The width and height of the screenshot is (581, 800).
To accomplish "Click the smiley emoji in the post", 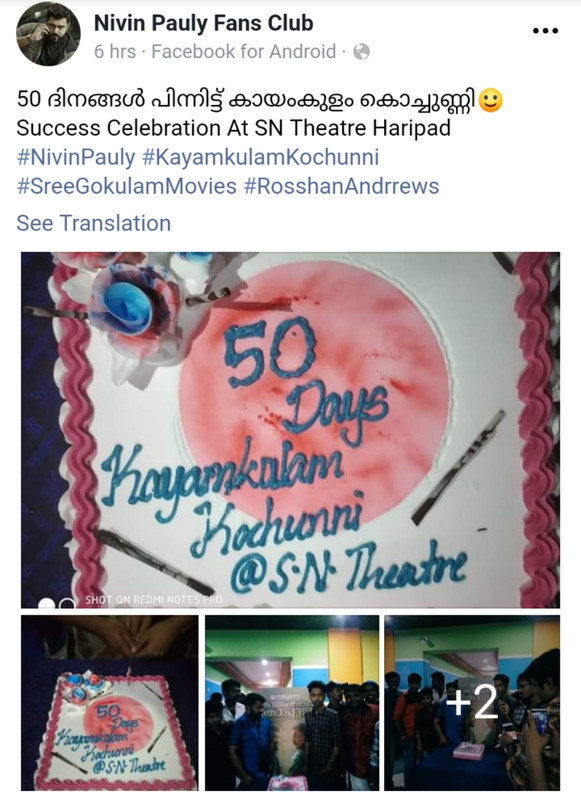I will tap(491, 101).
